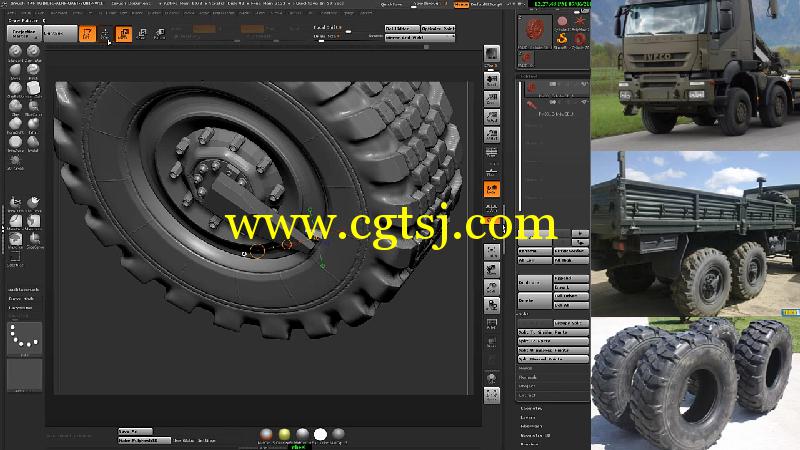This screenshot has width=800, height=450.
Task: Expand the Merge section
Action: [x=526, y=368]
